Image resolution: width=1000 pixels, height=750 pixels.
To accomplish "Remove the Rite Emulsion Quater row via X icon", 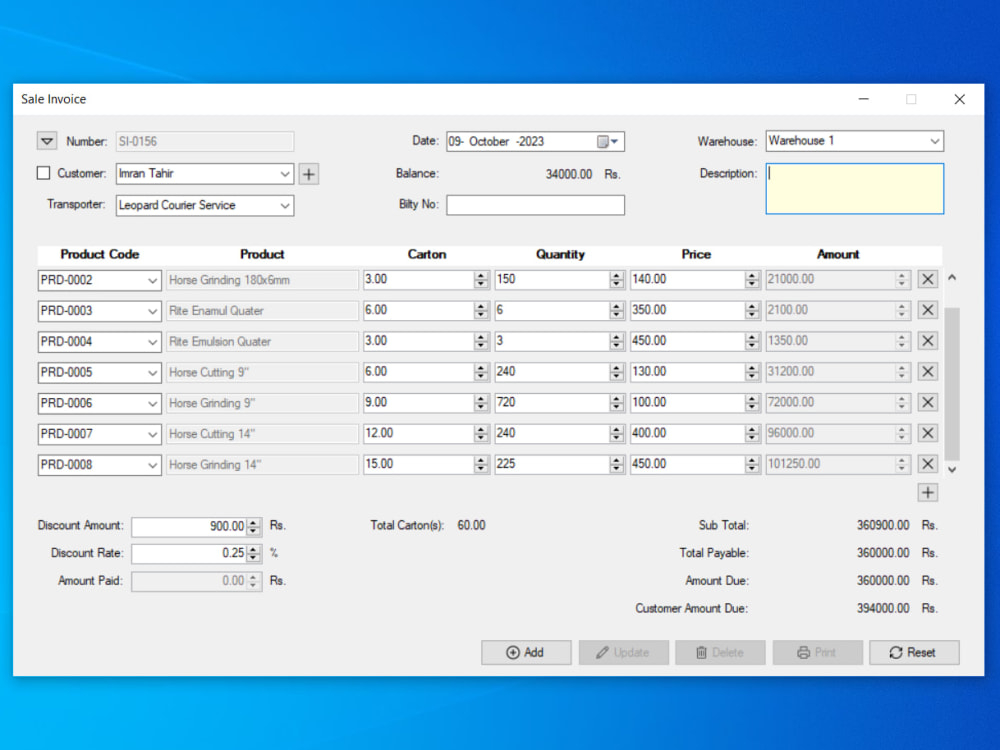I will (926, 341).
